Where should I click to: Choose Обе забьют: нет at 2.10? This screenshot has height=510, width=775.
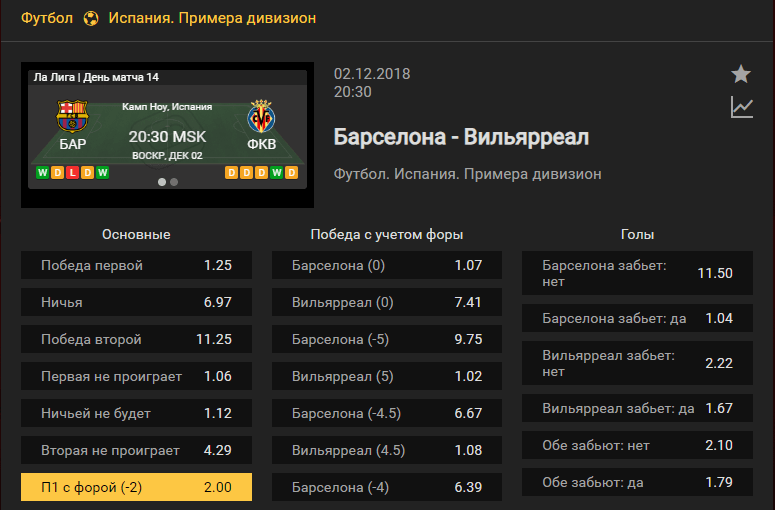[x=638, y=445]
